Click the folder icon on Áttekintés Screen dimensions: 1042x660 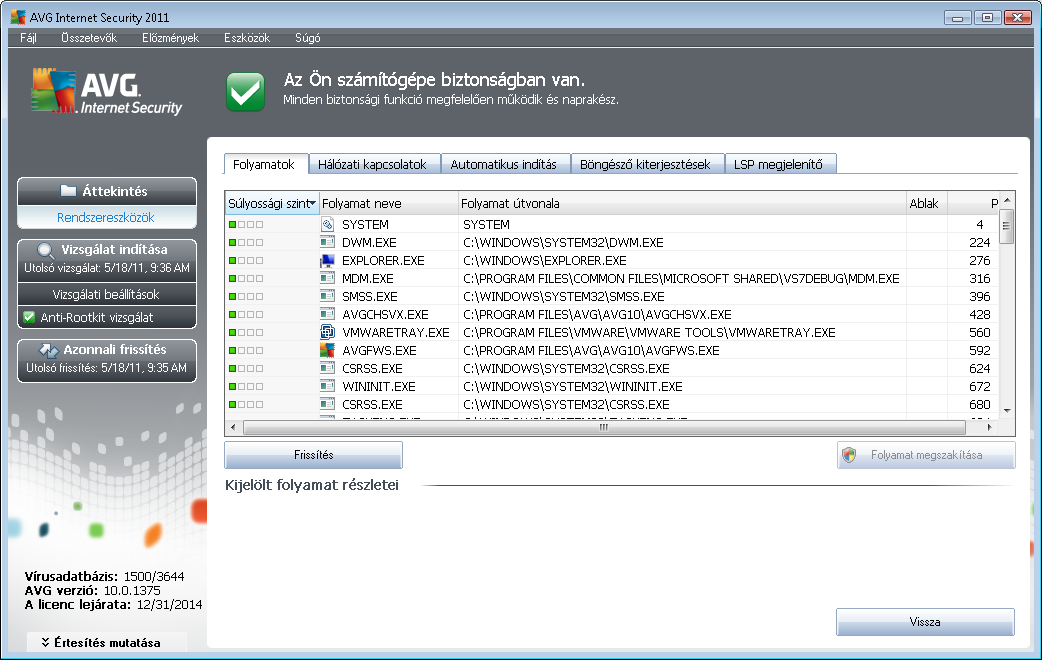tap(68, 191)
